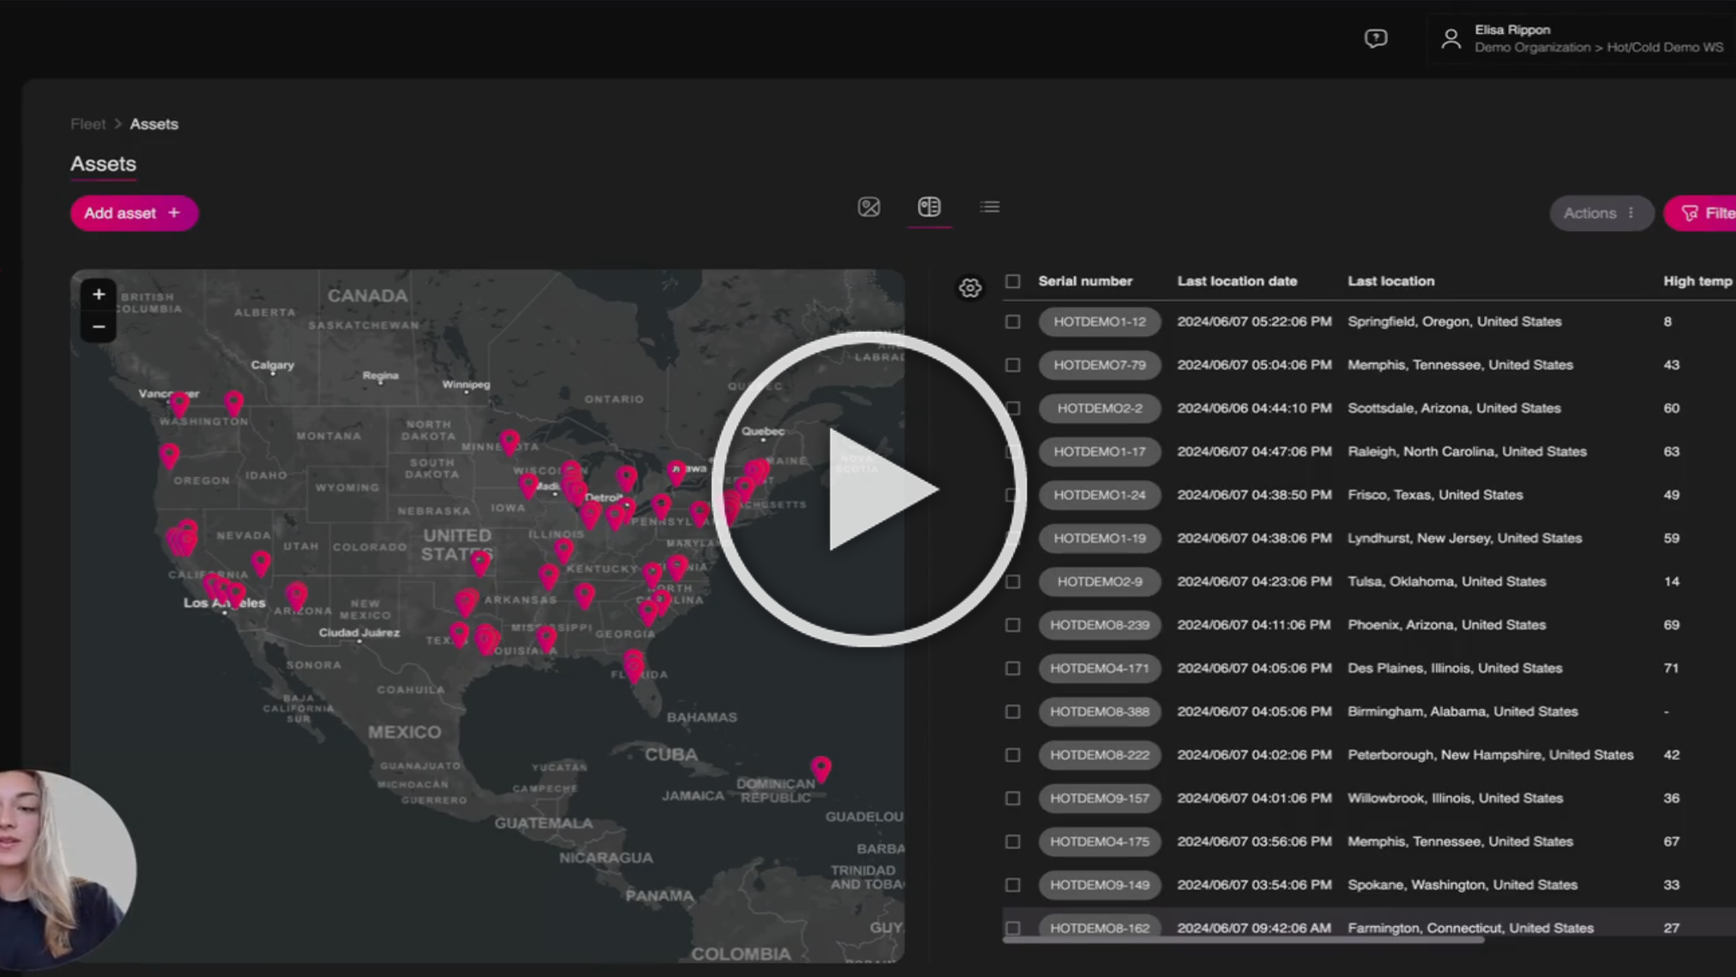Click 'Peterborough, New Hampshire, United States' cell
This screenshot has width=1736, height=977.
(x=1490, y=755)
